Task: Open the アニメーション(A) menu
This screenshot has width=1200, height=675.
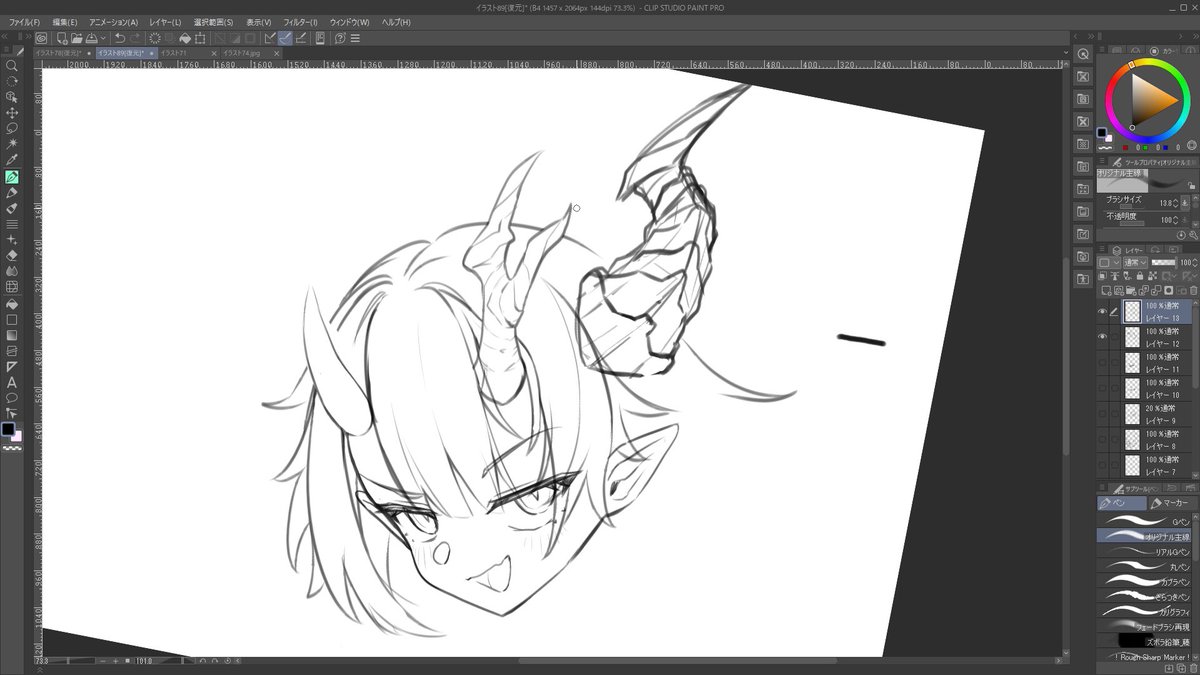Action: coord(113,22)
